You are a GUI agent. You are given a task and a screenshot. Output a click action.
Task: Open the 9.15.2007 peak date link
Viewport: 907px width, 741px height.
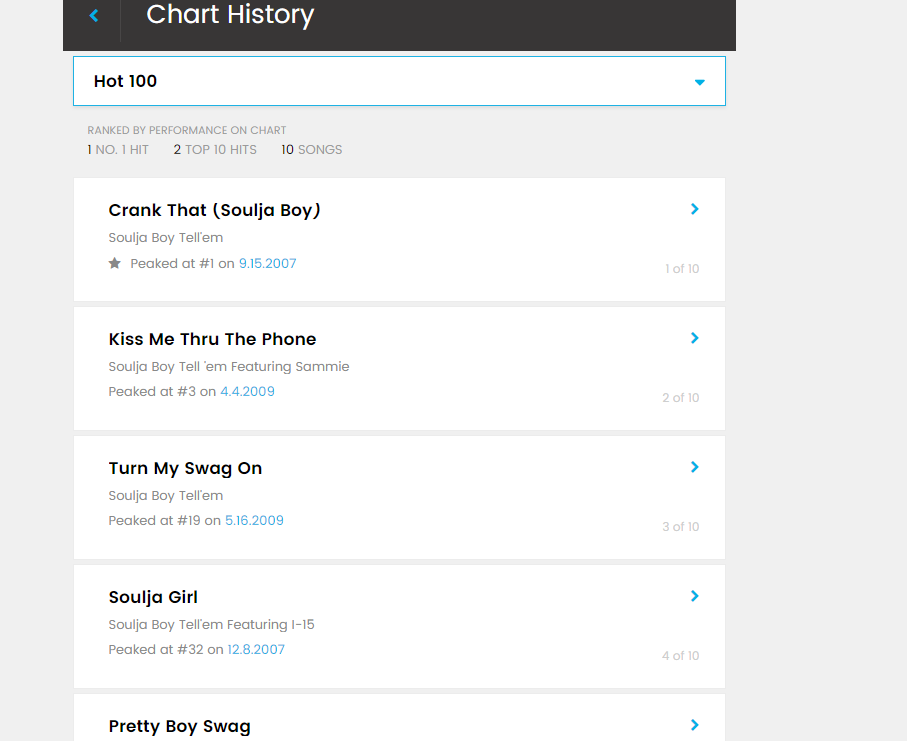point(267,264)
